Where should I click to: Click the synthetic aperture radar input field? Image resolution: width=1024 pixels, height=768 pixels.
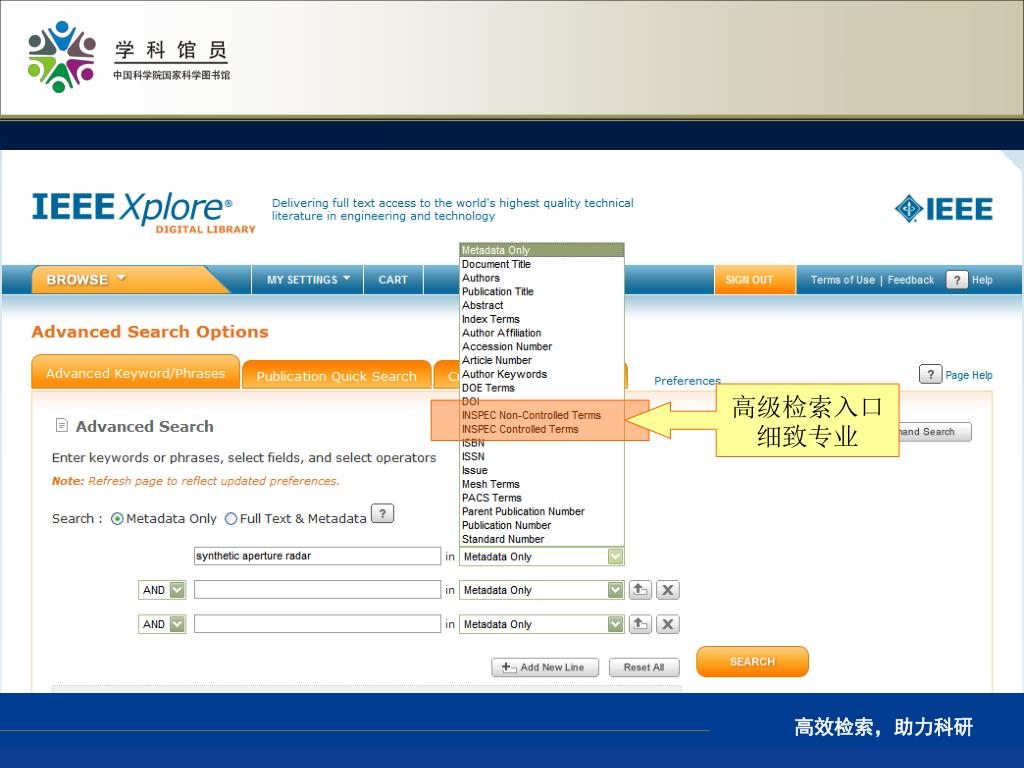(317, 556)
